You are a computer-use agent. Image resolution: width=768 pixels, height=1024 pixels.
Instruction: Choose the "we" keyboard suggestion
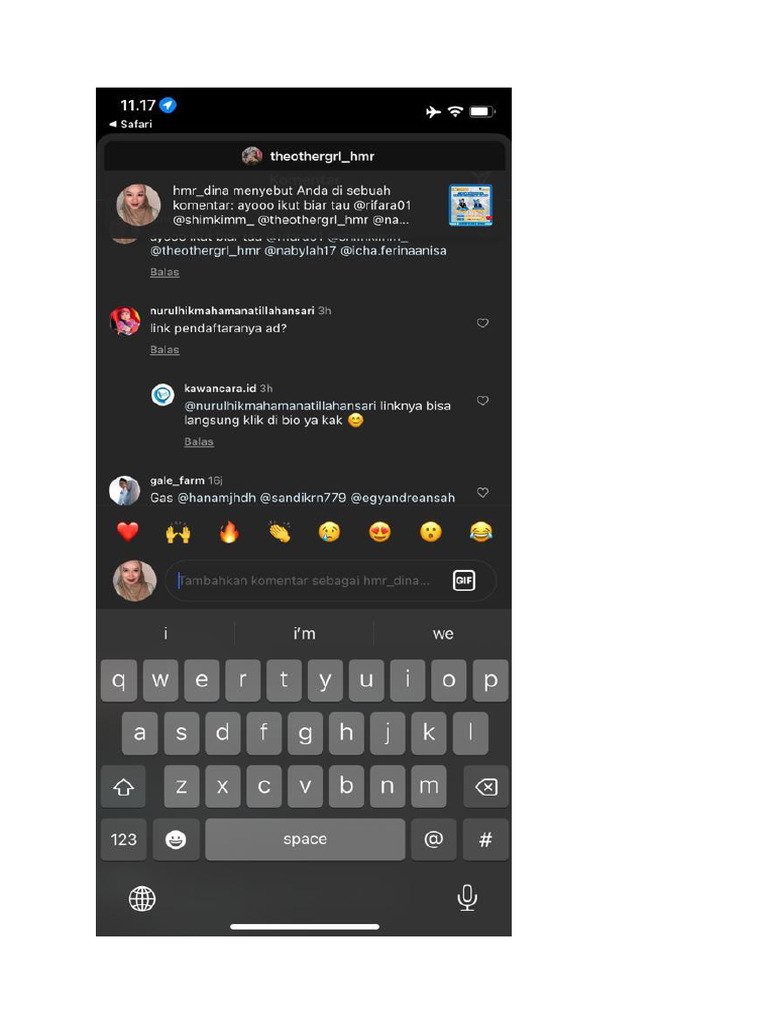(x=443, y=633)
